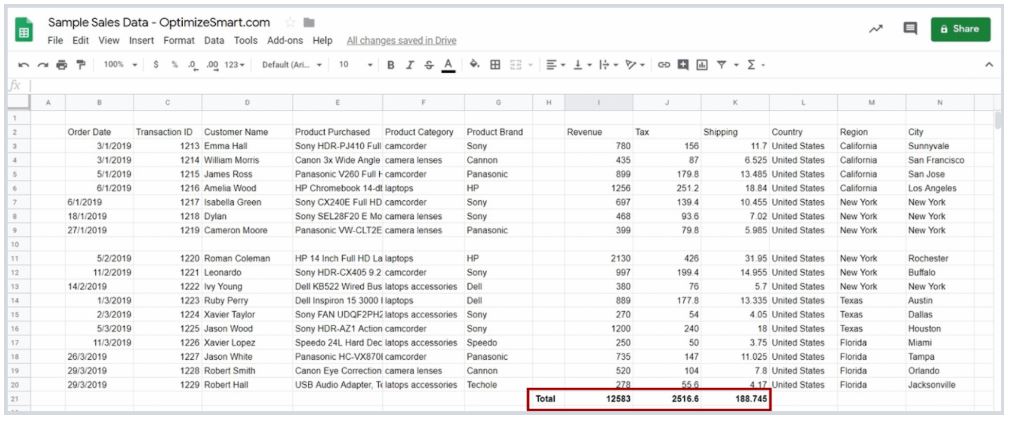The width and height of the screenshot is (1010, 421).
Task: Open the Help menu
Action: pyautogui.click(x=322, y=41)
